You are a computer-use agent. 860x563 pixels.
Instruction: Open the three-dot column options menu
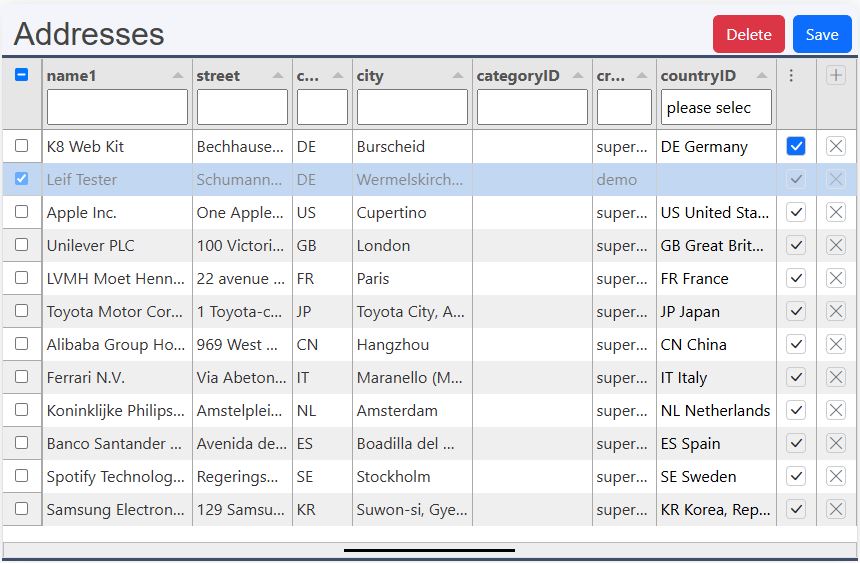pos(791,75)
